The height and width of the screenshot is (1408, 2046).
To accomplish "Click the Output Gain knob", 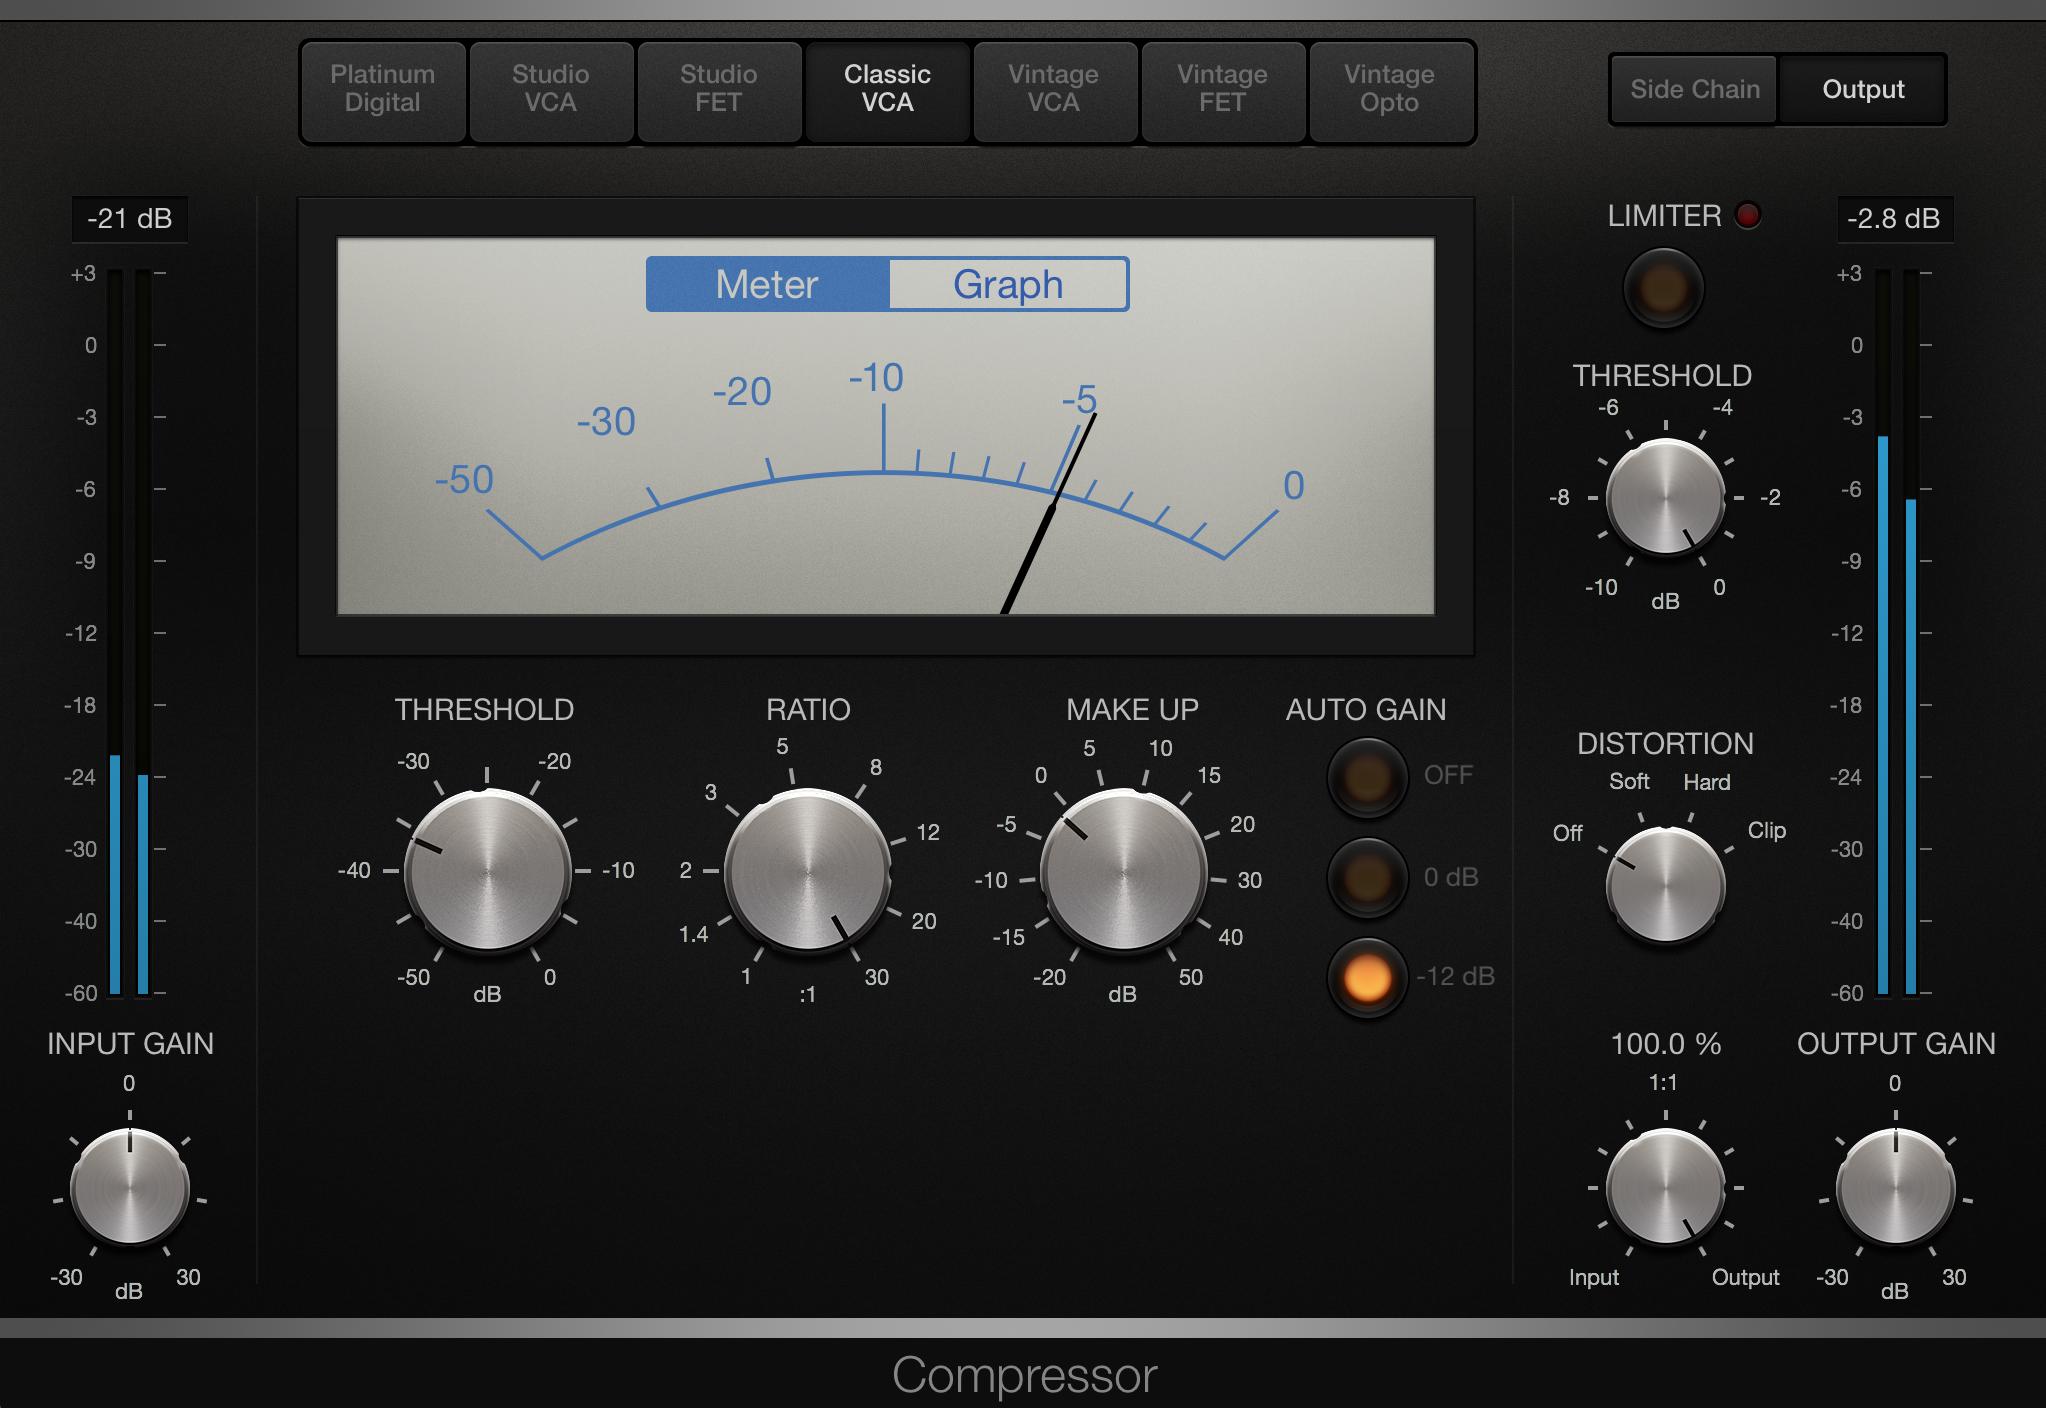I will 1895,1188.
